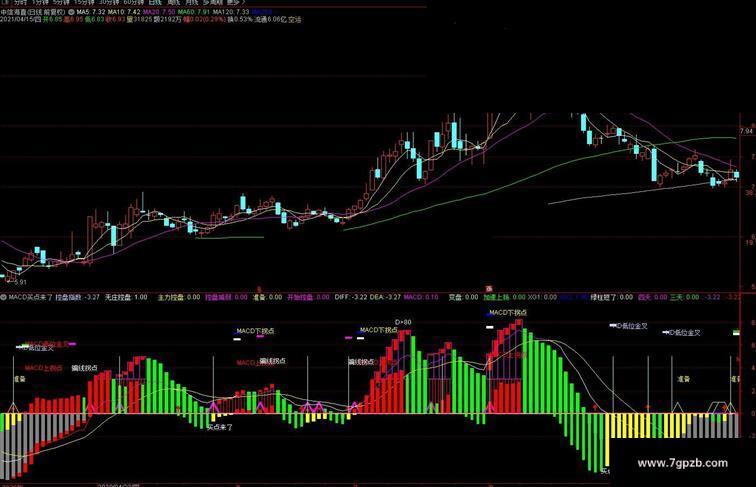Click the MA60: 7.91 indicator value
Screen dimensions: 756x487
tap(194, 12)
